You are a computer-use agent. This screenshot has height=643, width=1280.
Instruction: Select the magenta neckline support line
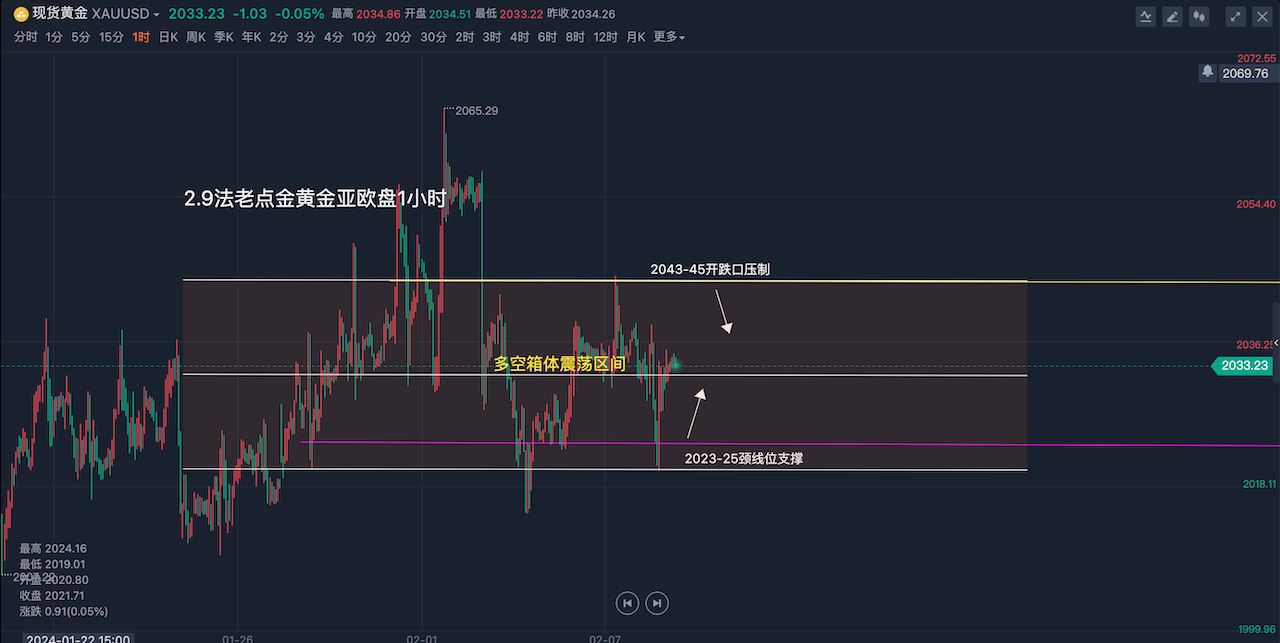click(x=900, y=444)
